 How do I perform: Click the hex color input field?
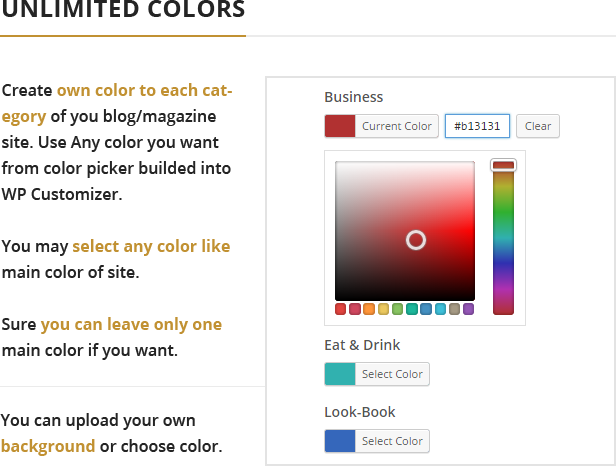(478, 126)
